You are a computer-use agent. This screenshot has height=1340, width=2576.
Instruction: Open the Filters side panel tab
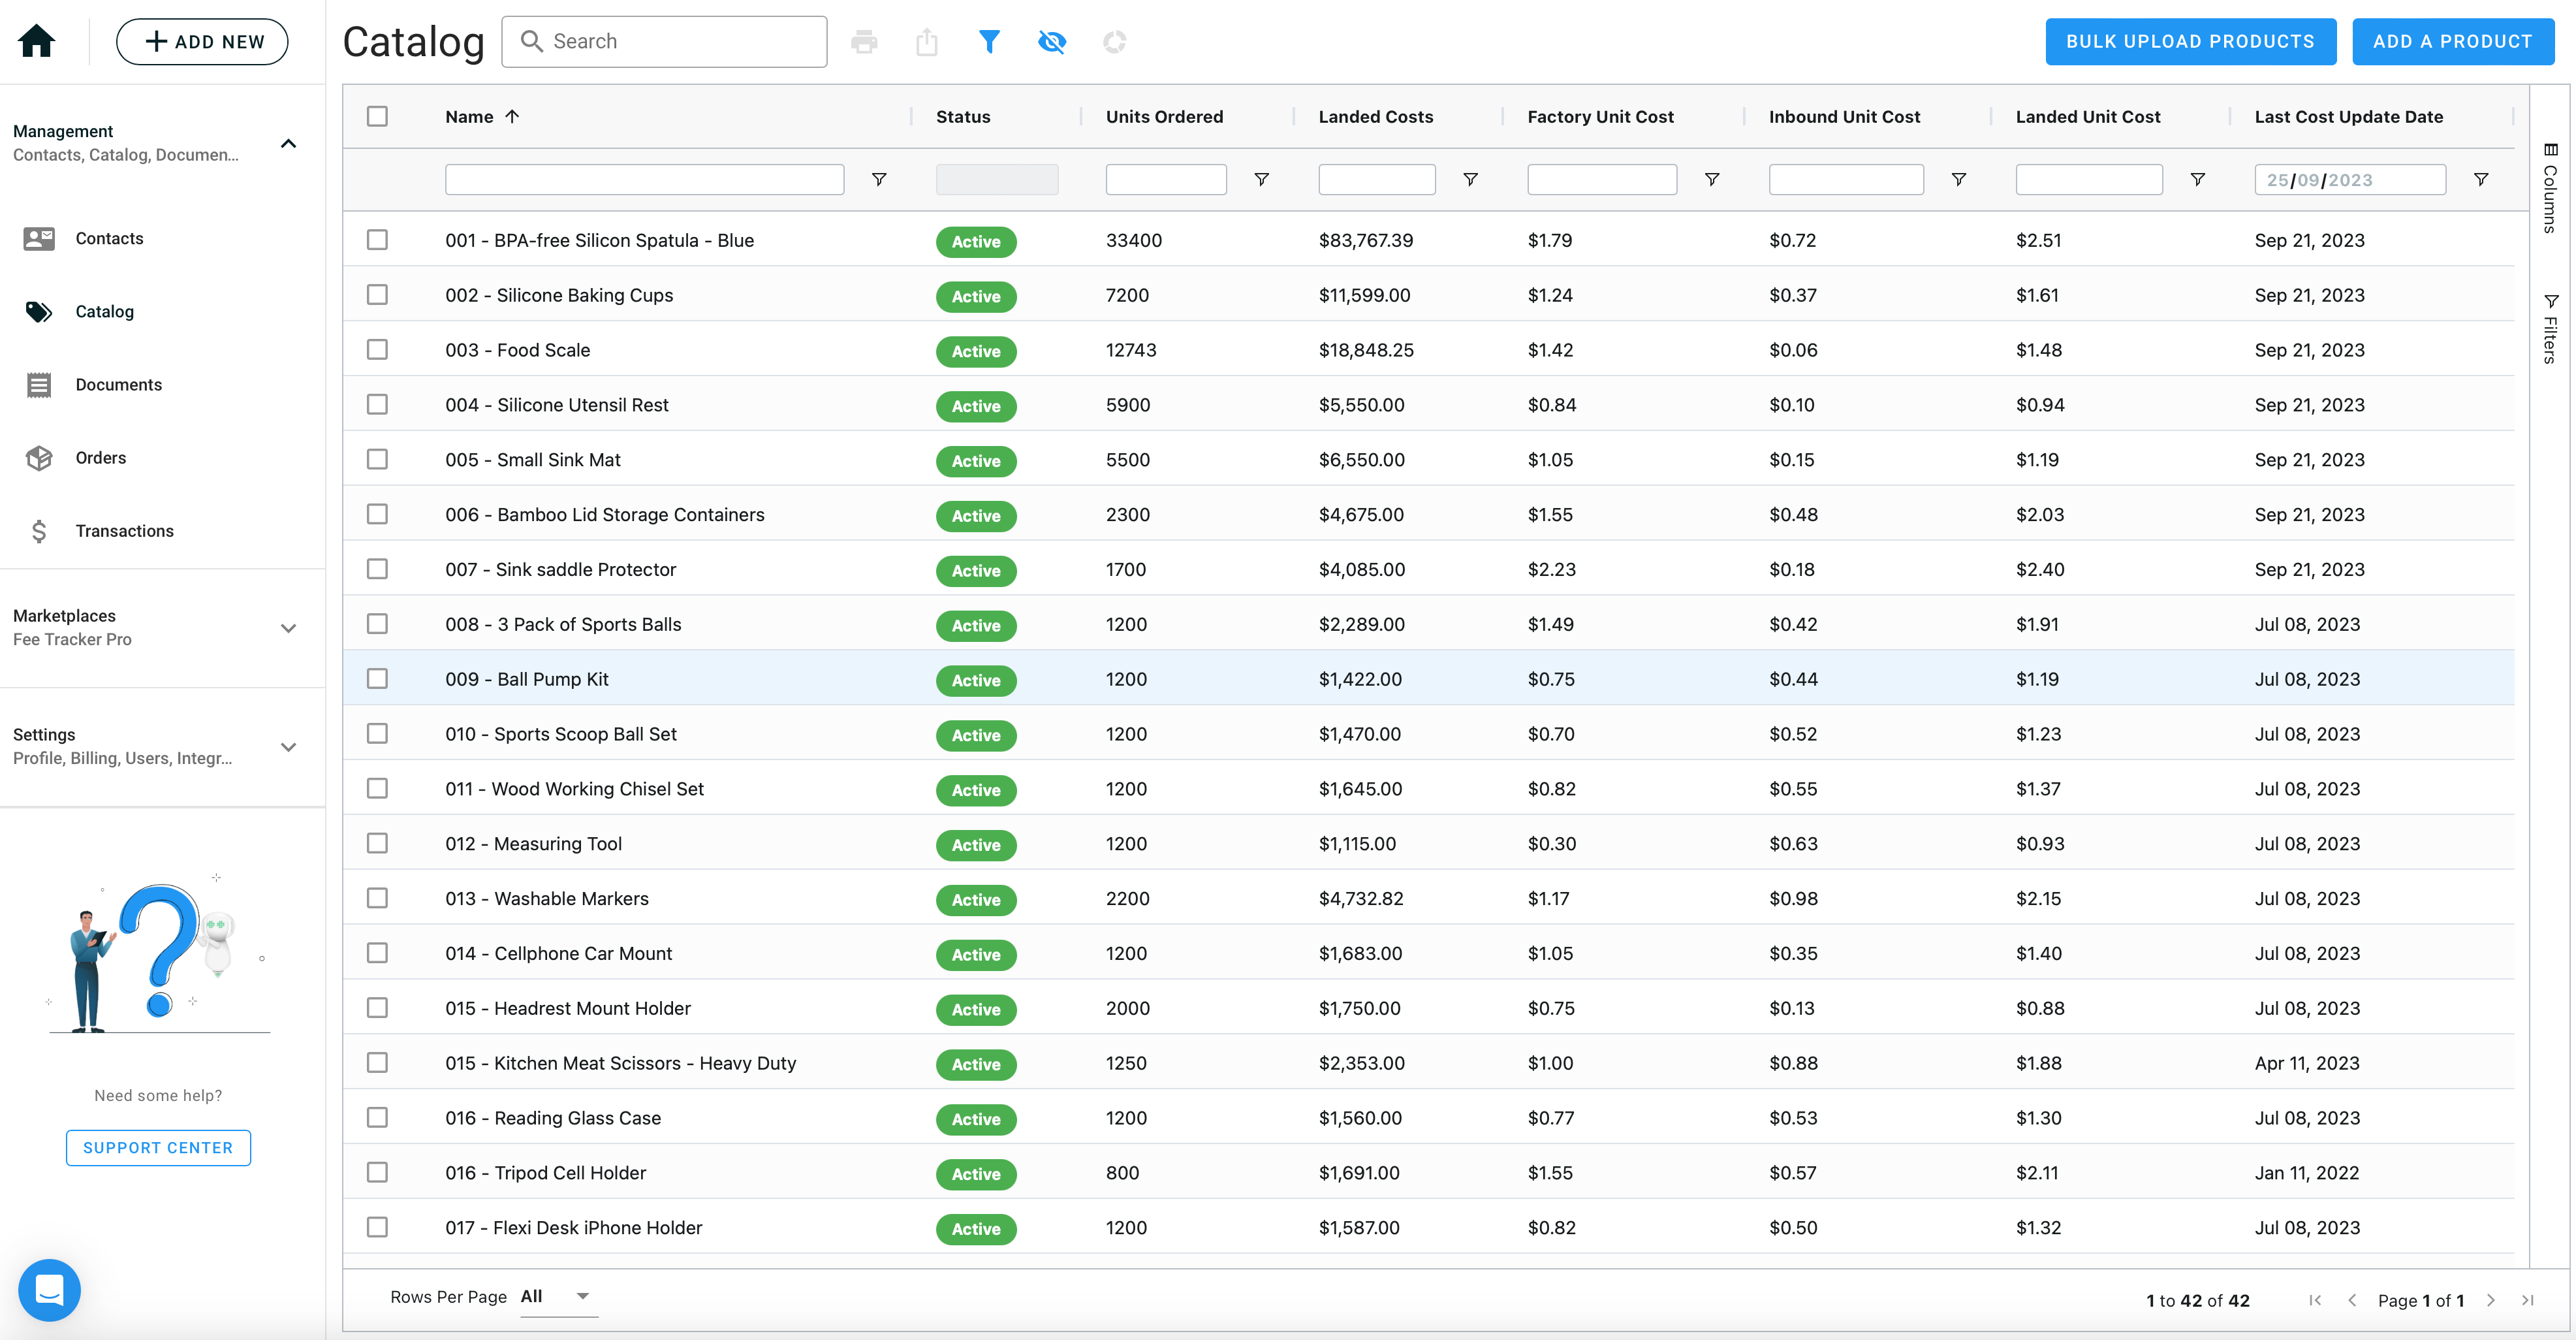[x=2550, y=328]
